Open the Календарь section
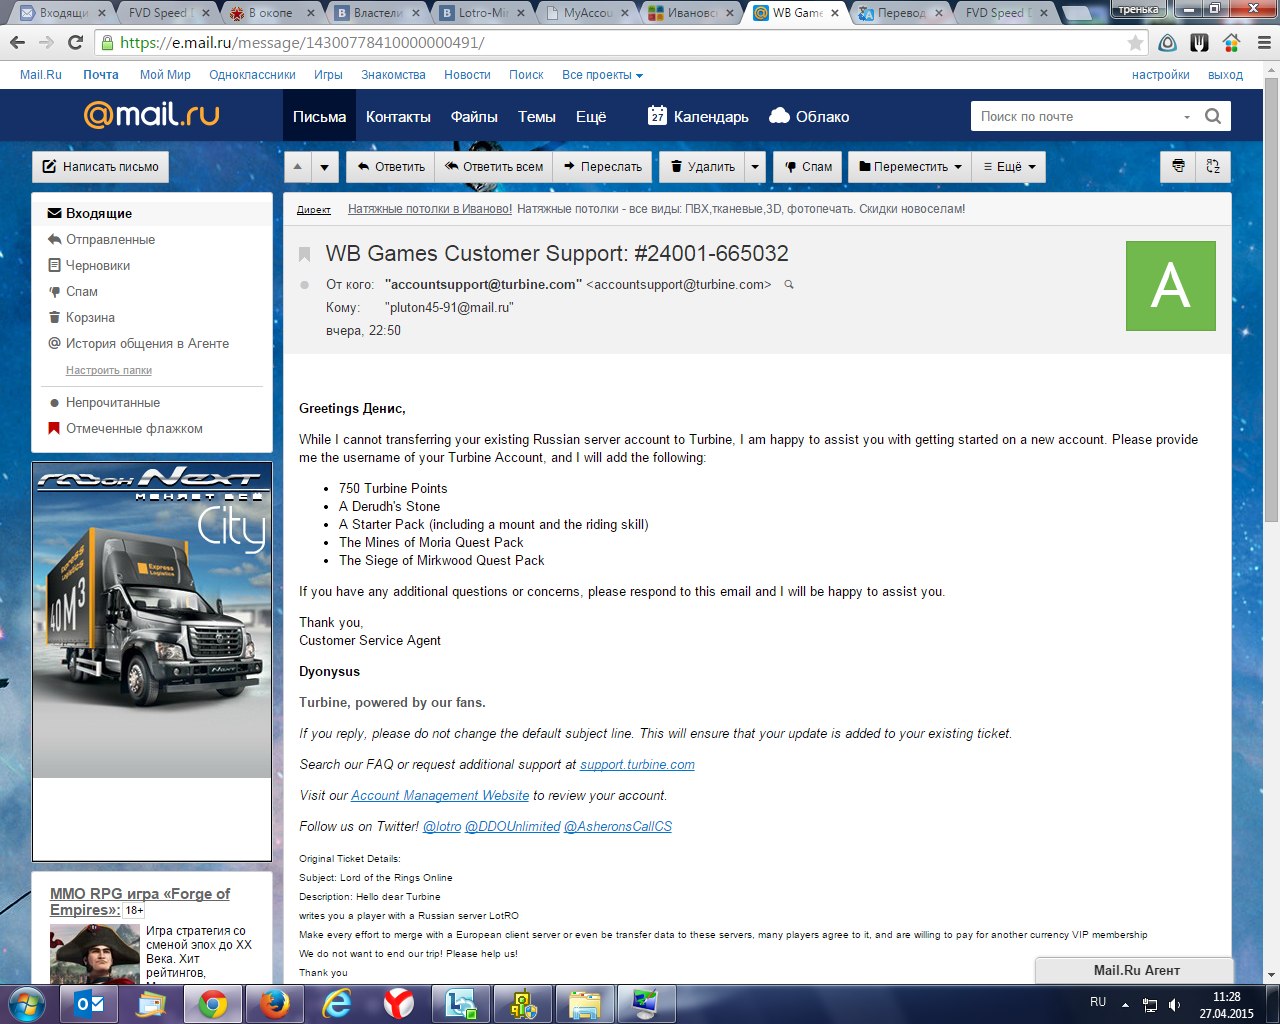Image resolution: width=1280 pixels, height=1024 pixels. pyautogui.click(x=698, y=116)
